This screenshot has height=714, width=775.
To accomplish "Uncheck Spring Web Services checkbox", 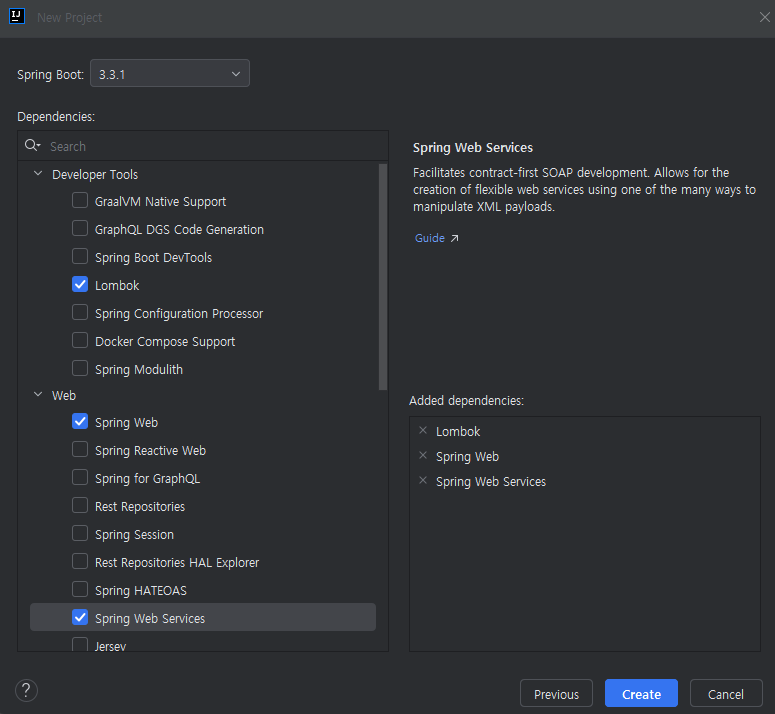I will pyautogui.click(x=80, y=617).
